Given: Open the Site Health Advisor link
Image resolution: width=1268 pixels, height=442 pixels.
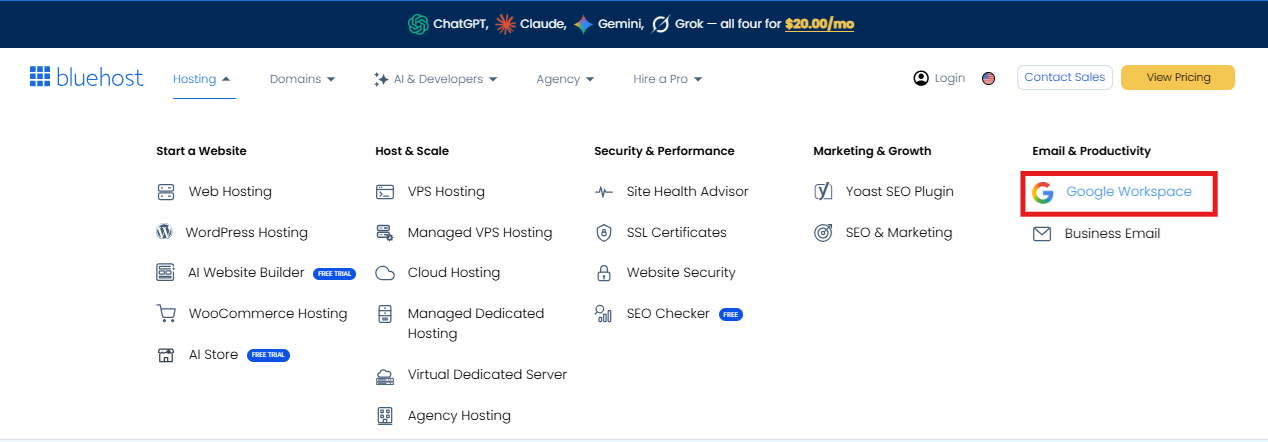Looking at the screenshot, I should (x=688, y=192).
